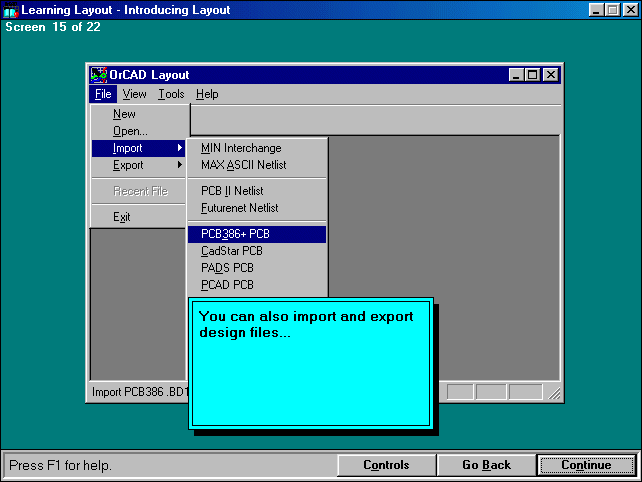Screen dimensions: 642x482
Task: Select PCB386+ PCB import entry
Action: pyautogui.click(x=235, y=234)
